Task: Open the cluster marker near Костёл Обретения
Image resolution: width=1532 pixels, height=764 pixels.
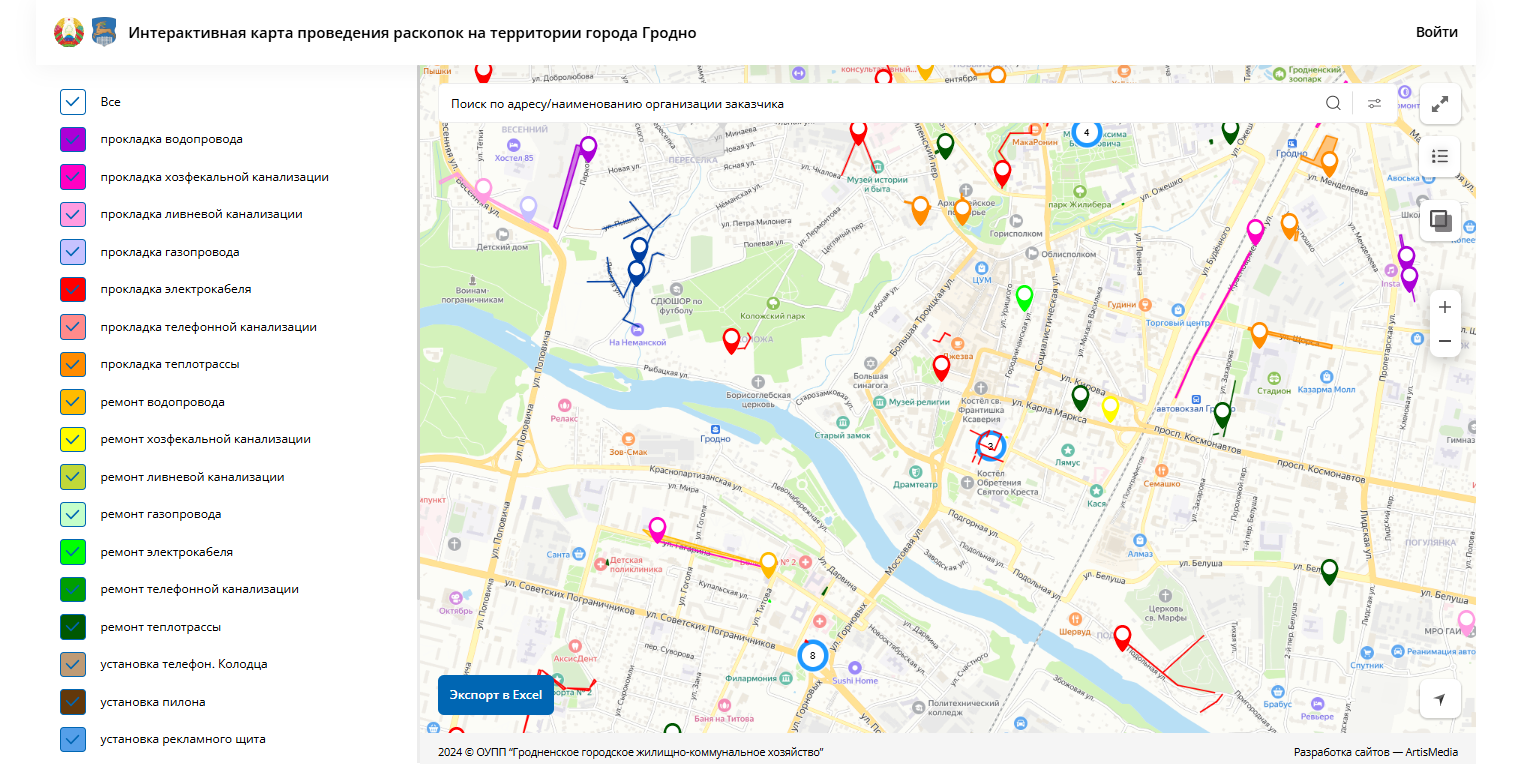Action: (x=990, y=446)
